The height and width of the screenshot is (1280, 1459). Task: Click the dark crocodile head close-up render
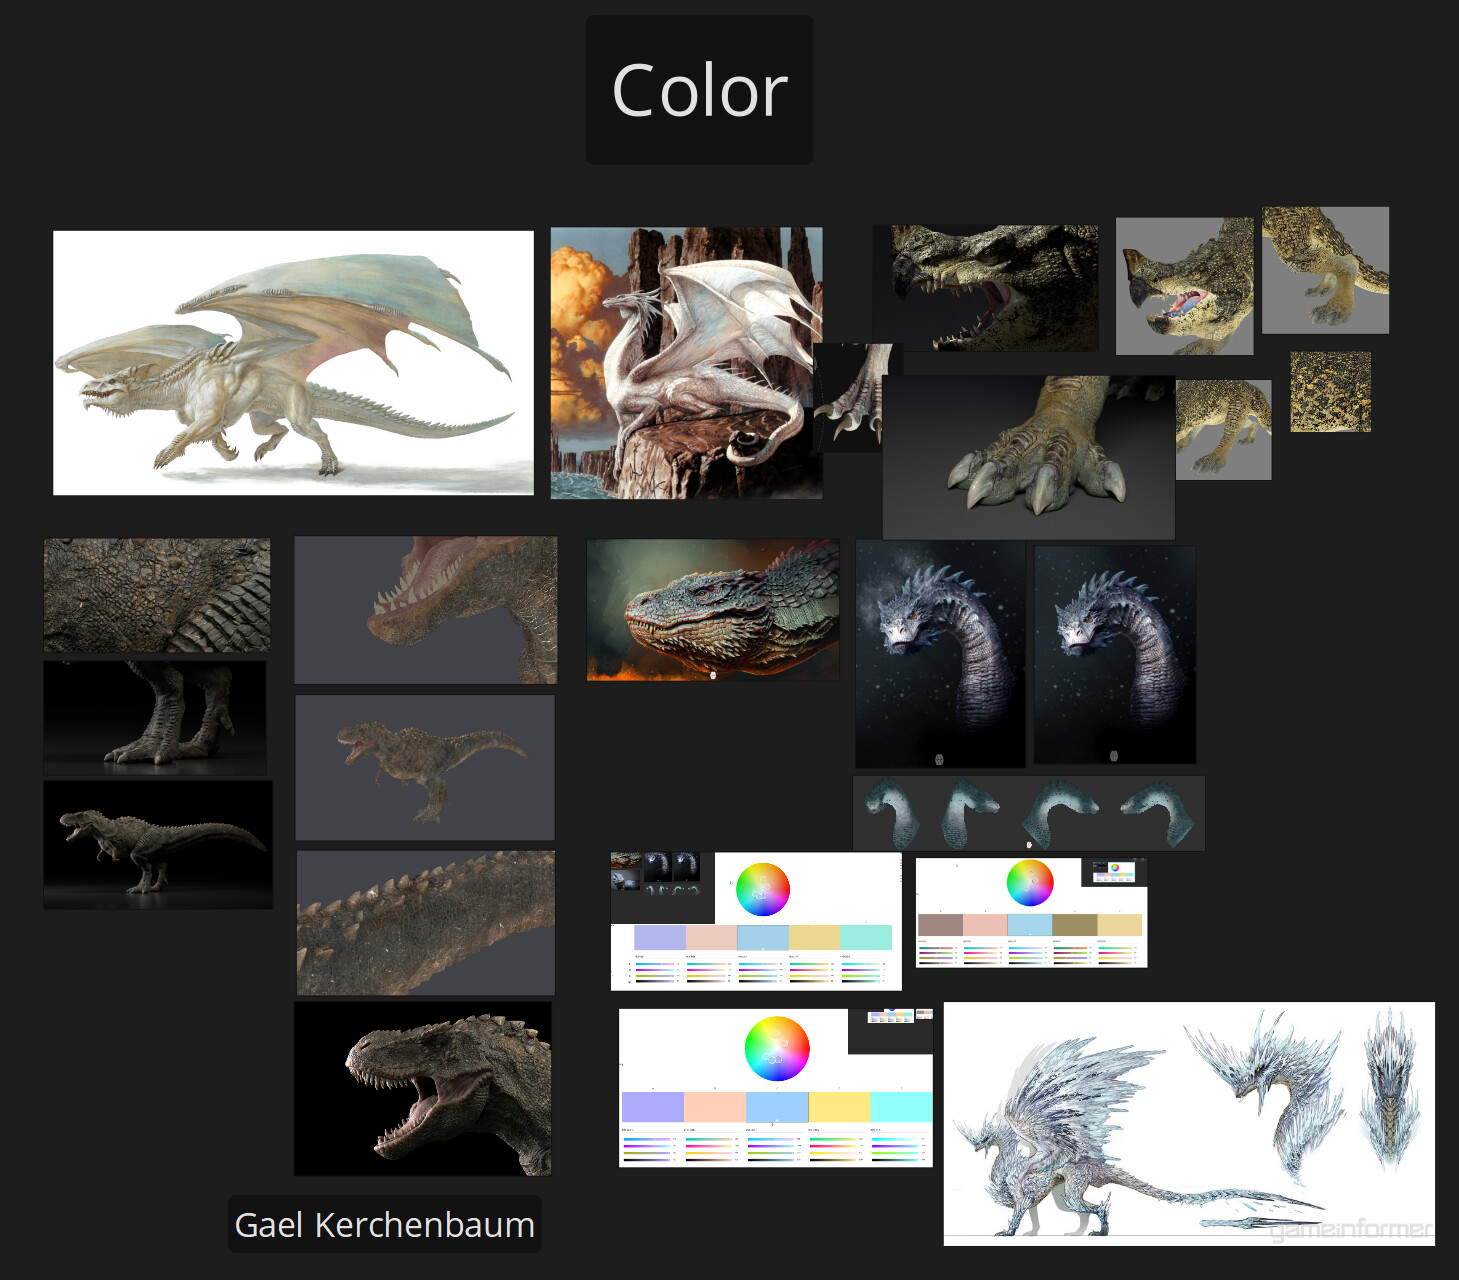pos(985,287)
